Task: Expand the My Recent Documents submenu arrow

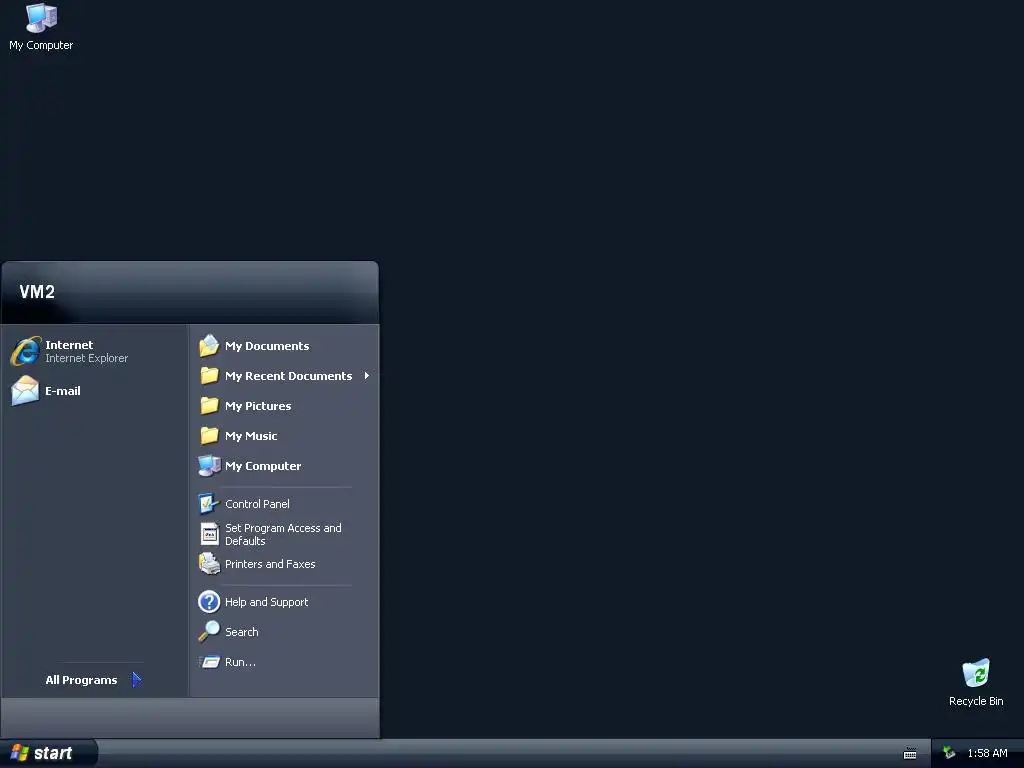Action: coord(366,376)
